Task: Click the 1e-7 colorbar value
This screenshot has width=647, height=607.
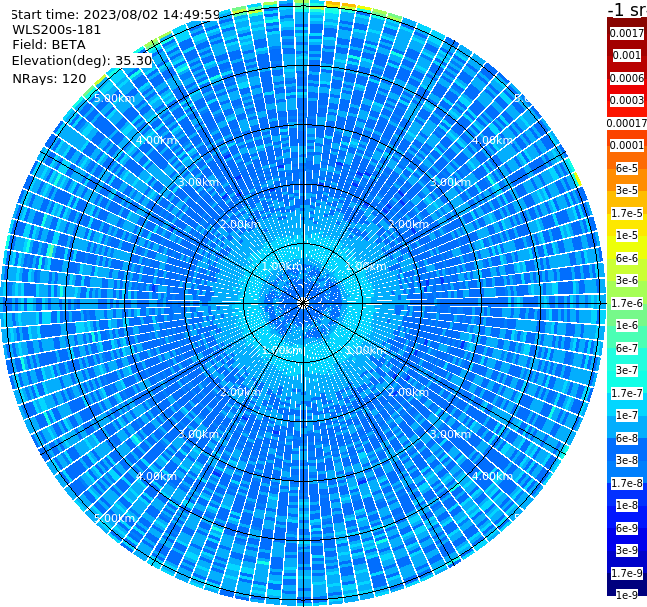Action: [627, 415]
